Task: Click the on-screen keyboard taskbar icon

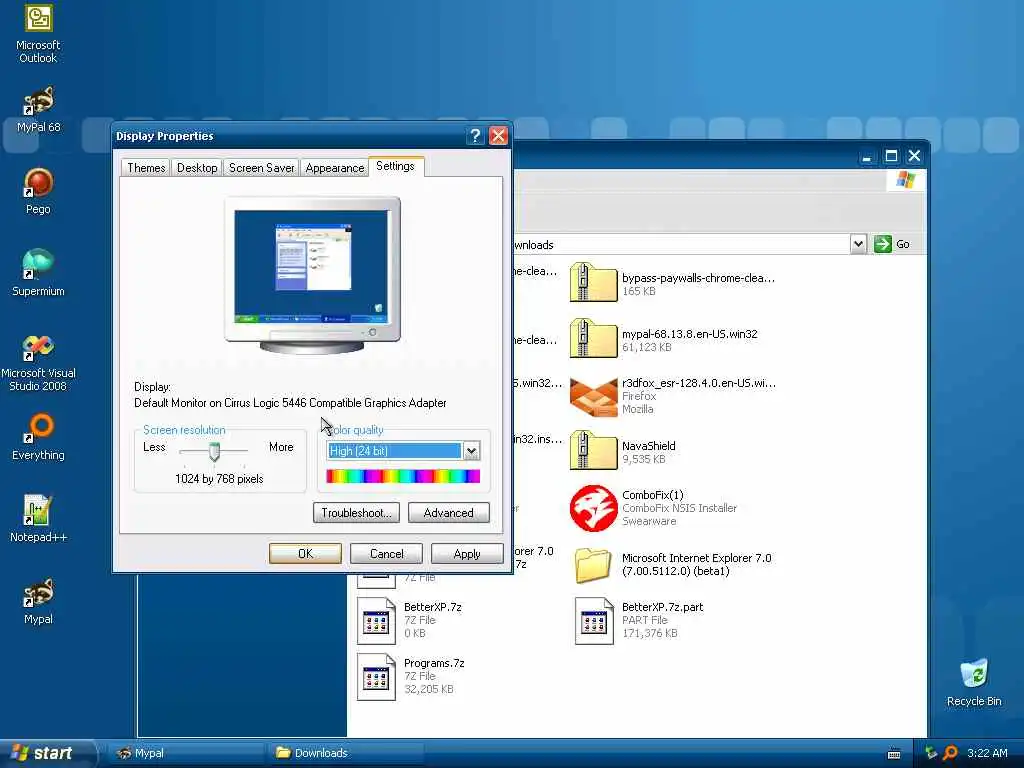Action: click(x=894, y=754)
